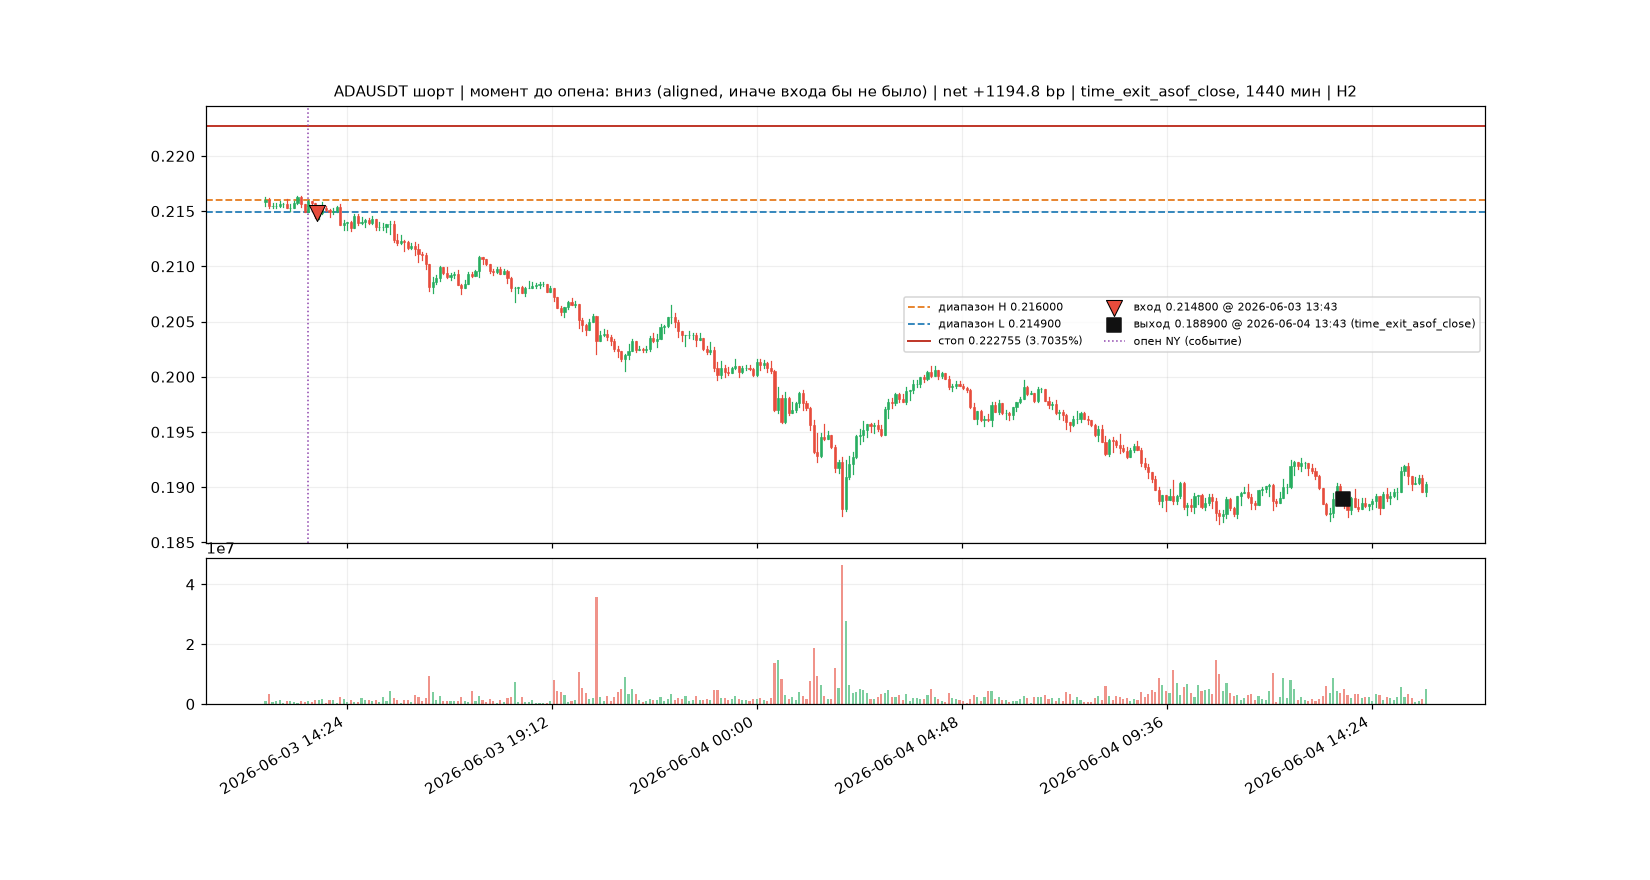Click the blue dashed line sample in the legend

(918, 324)
